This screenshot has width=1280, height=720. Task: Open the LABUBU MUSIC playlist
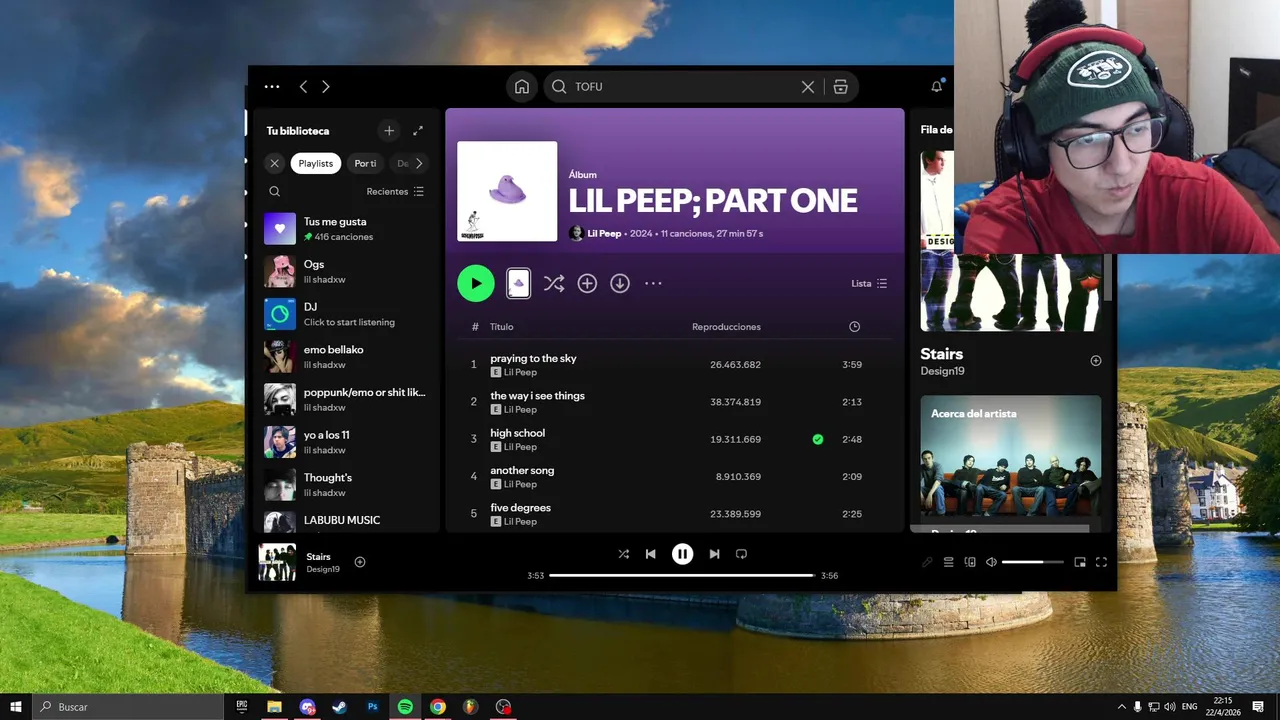pyautogui.click(x=346, y=521)
